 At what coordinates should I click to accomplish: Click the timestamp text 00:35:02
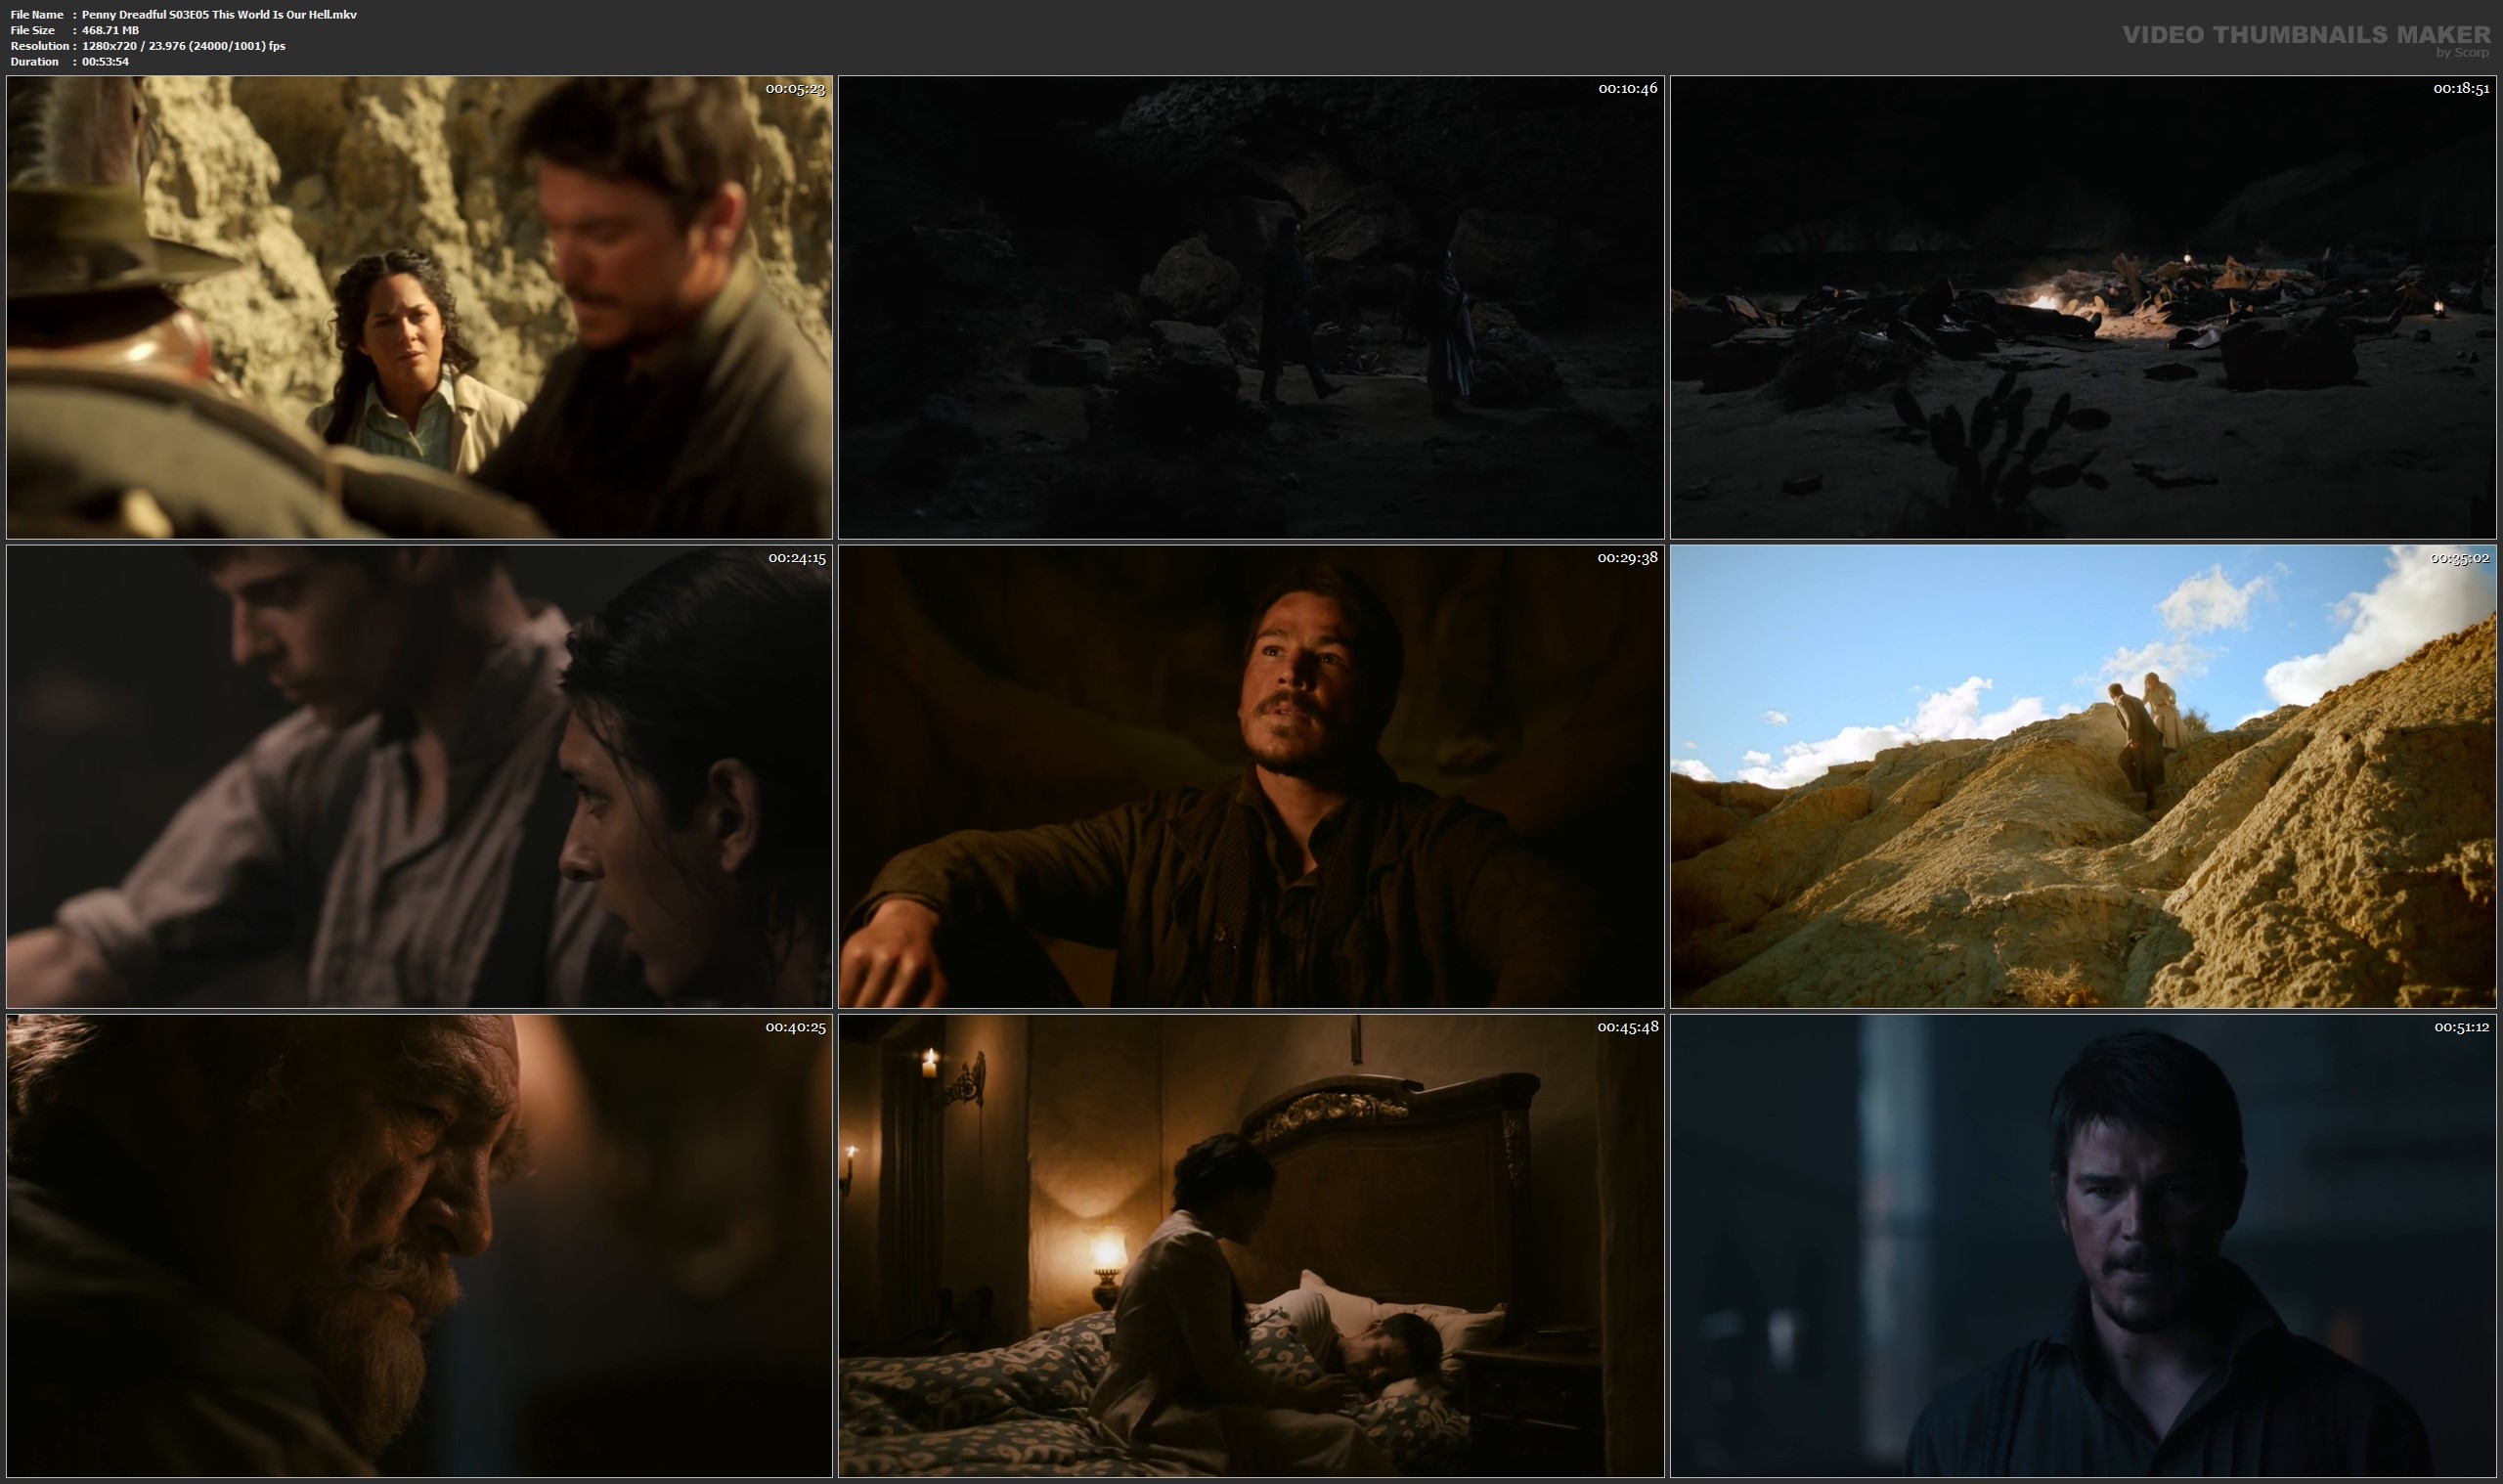(2460, 558)
